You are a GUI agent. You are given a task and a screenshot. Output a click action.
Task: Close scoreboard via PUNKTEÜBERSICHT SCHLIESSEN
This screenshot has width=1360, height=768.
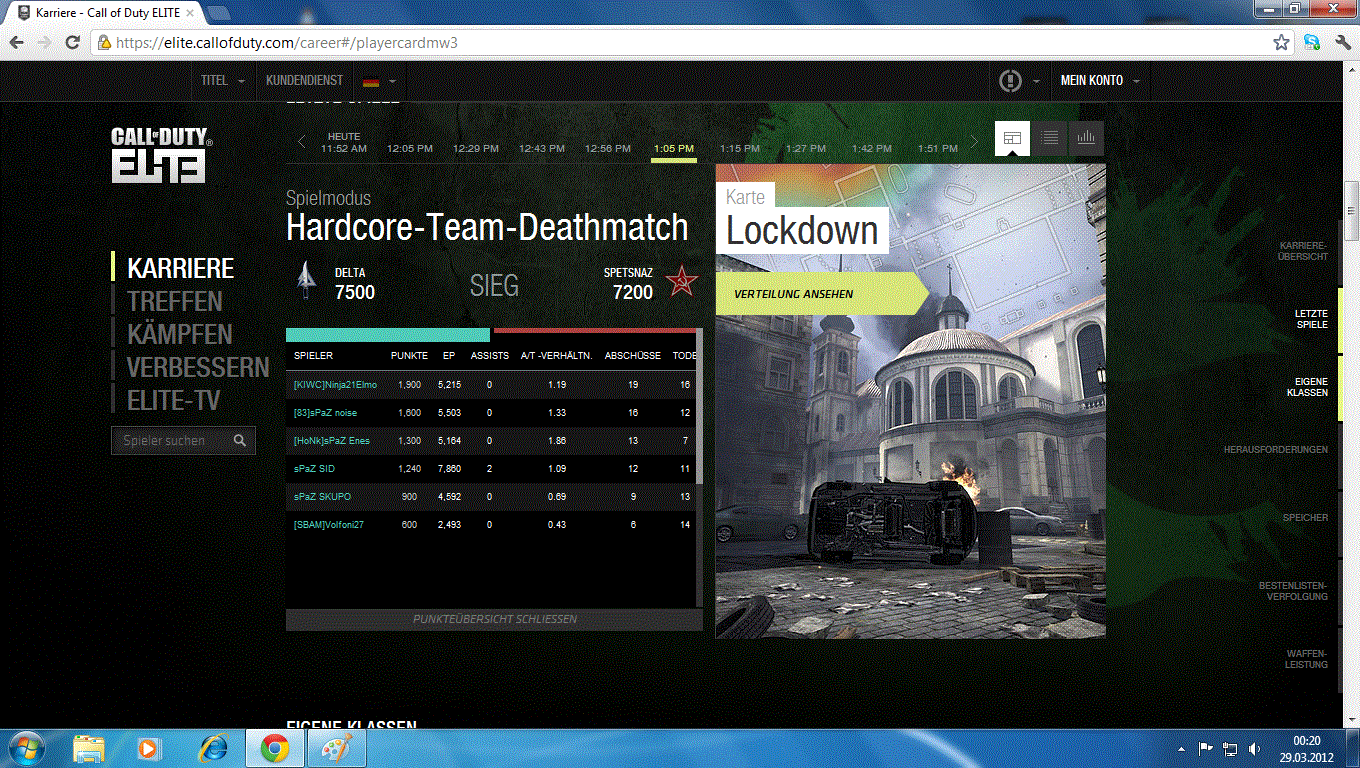click(494, 620)
